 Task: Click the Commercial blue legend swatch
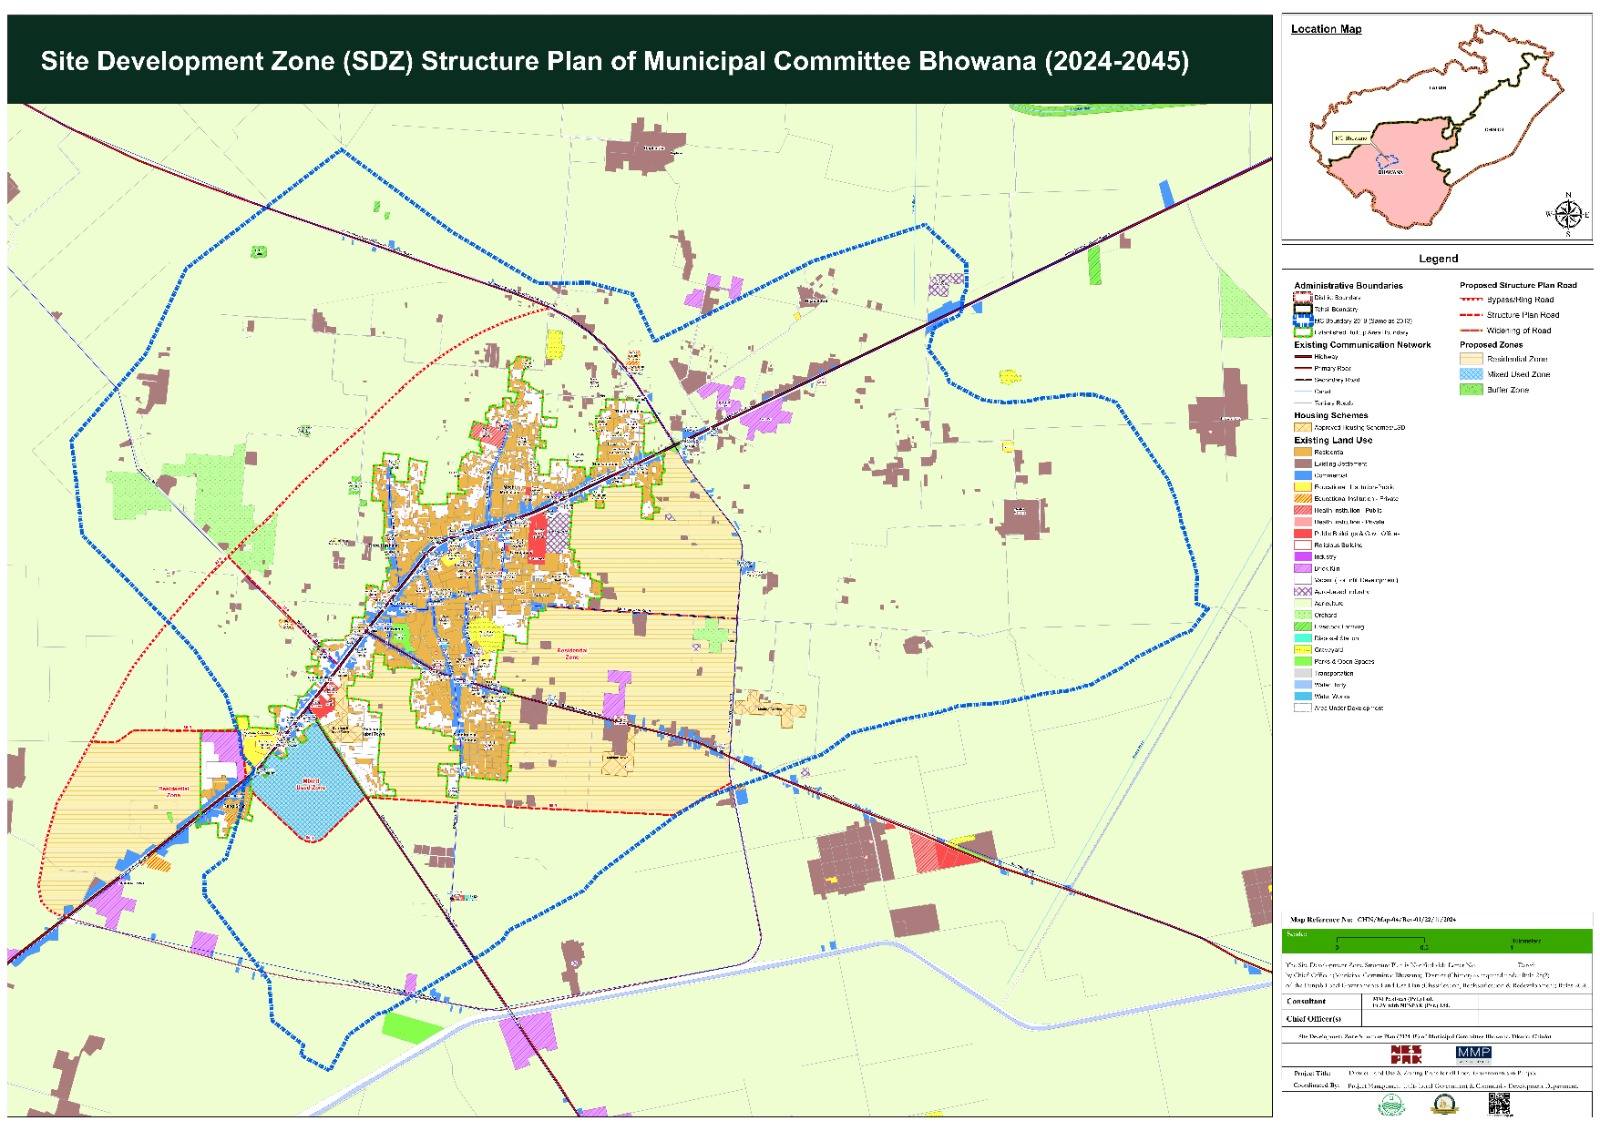tap(1302, 475)
